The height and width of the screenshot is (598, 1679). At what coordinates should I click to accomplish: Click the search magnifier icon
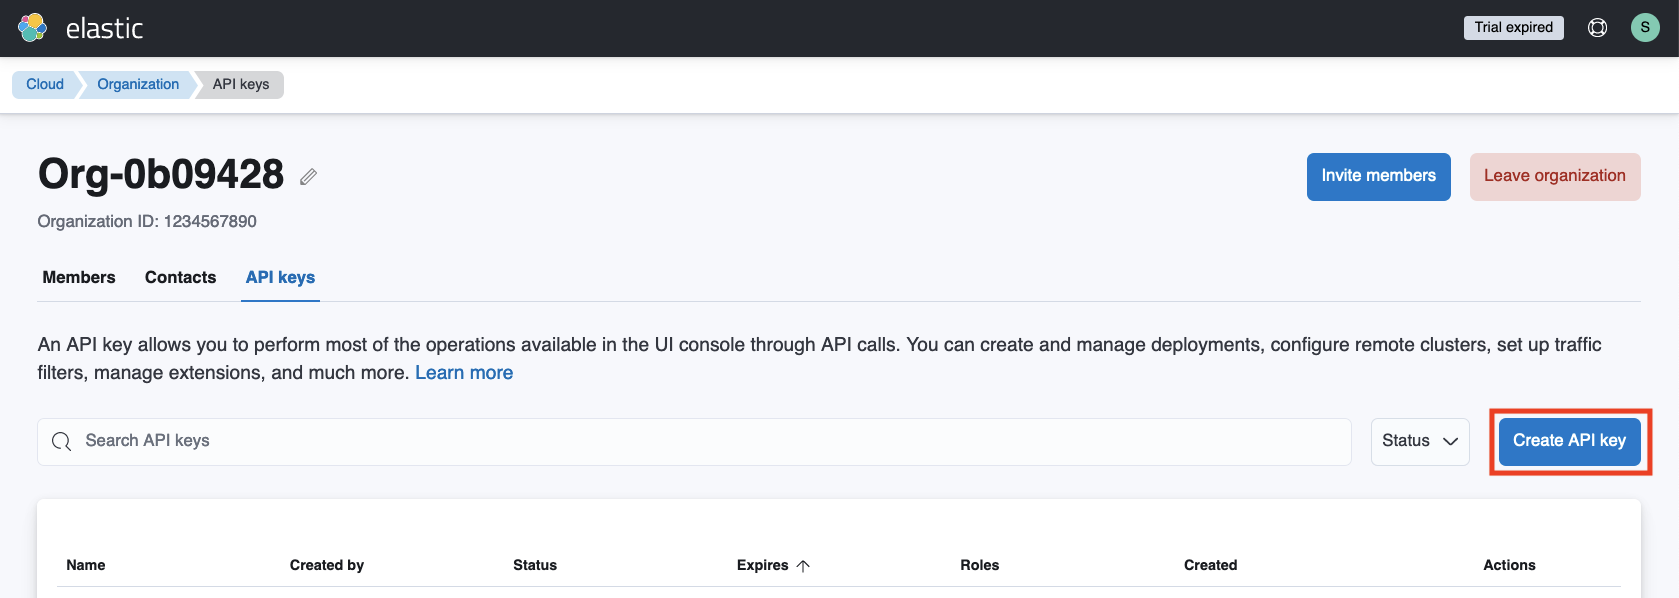(62, 441)
